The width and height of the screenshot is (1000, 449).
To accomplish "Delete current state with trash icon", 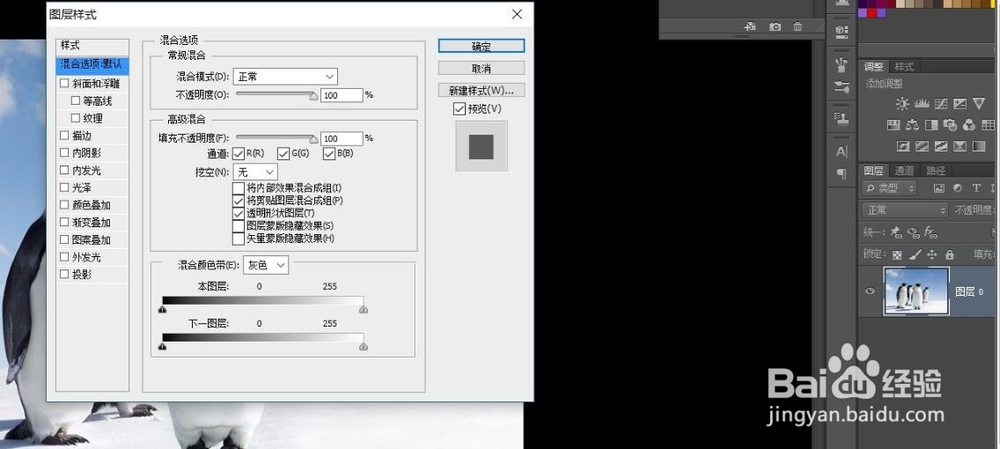I will point(798,27).
